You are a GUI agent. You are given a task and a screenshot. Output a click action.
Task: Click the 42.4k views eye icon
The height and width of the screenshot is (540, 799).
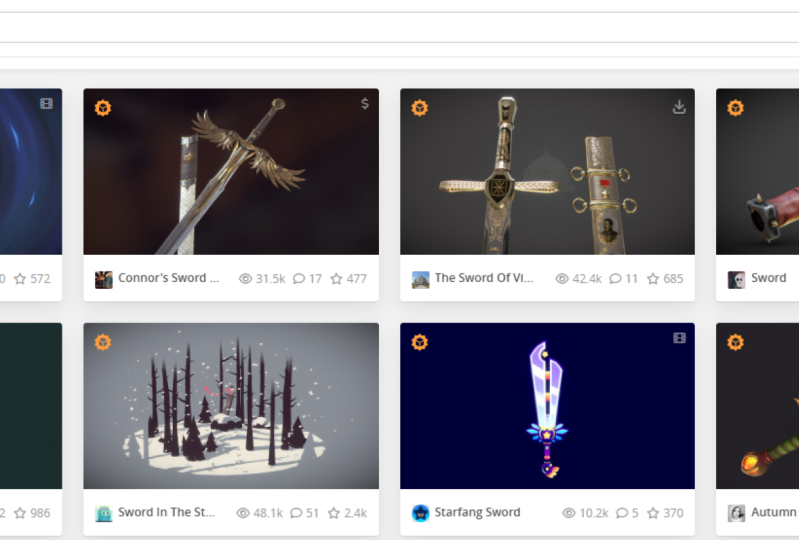click(x=562, y=279)
